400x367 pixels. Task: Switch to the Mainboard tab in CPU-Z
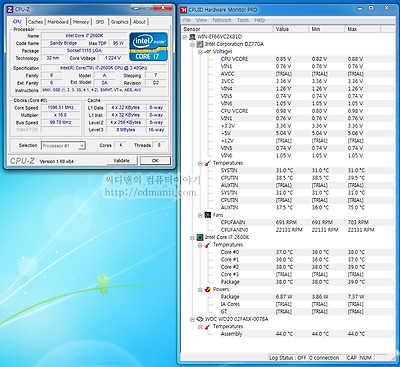[x=58, y=22]
